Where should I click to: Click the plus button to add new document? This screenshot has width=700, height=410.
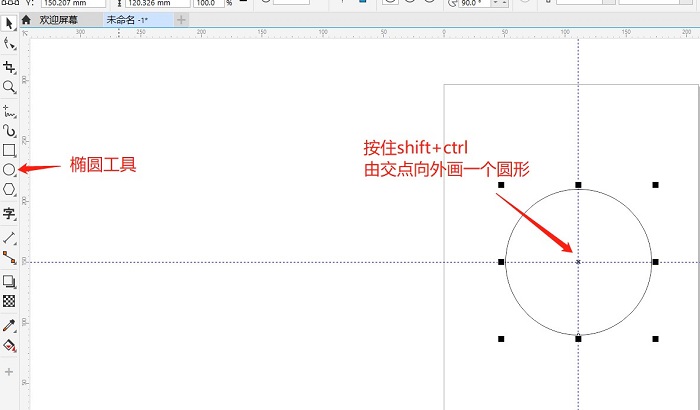181,19
